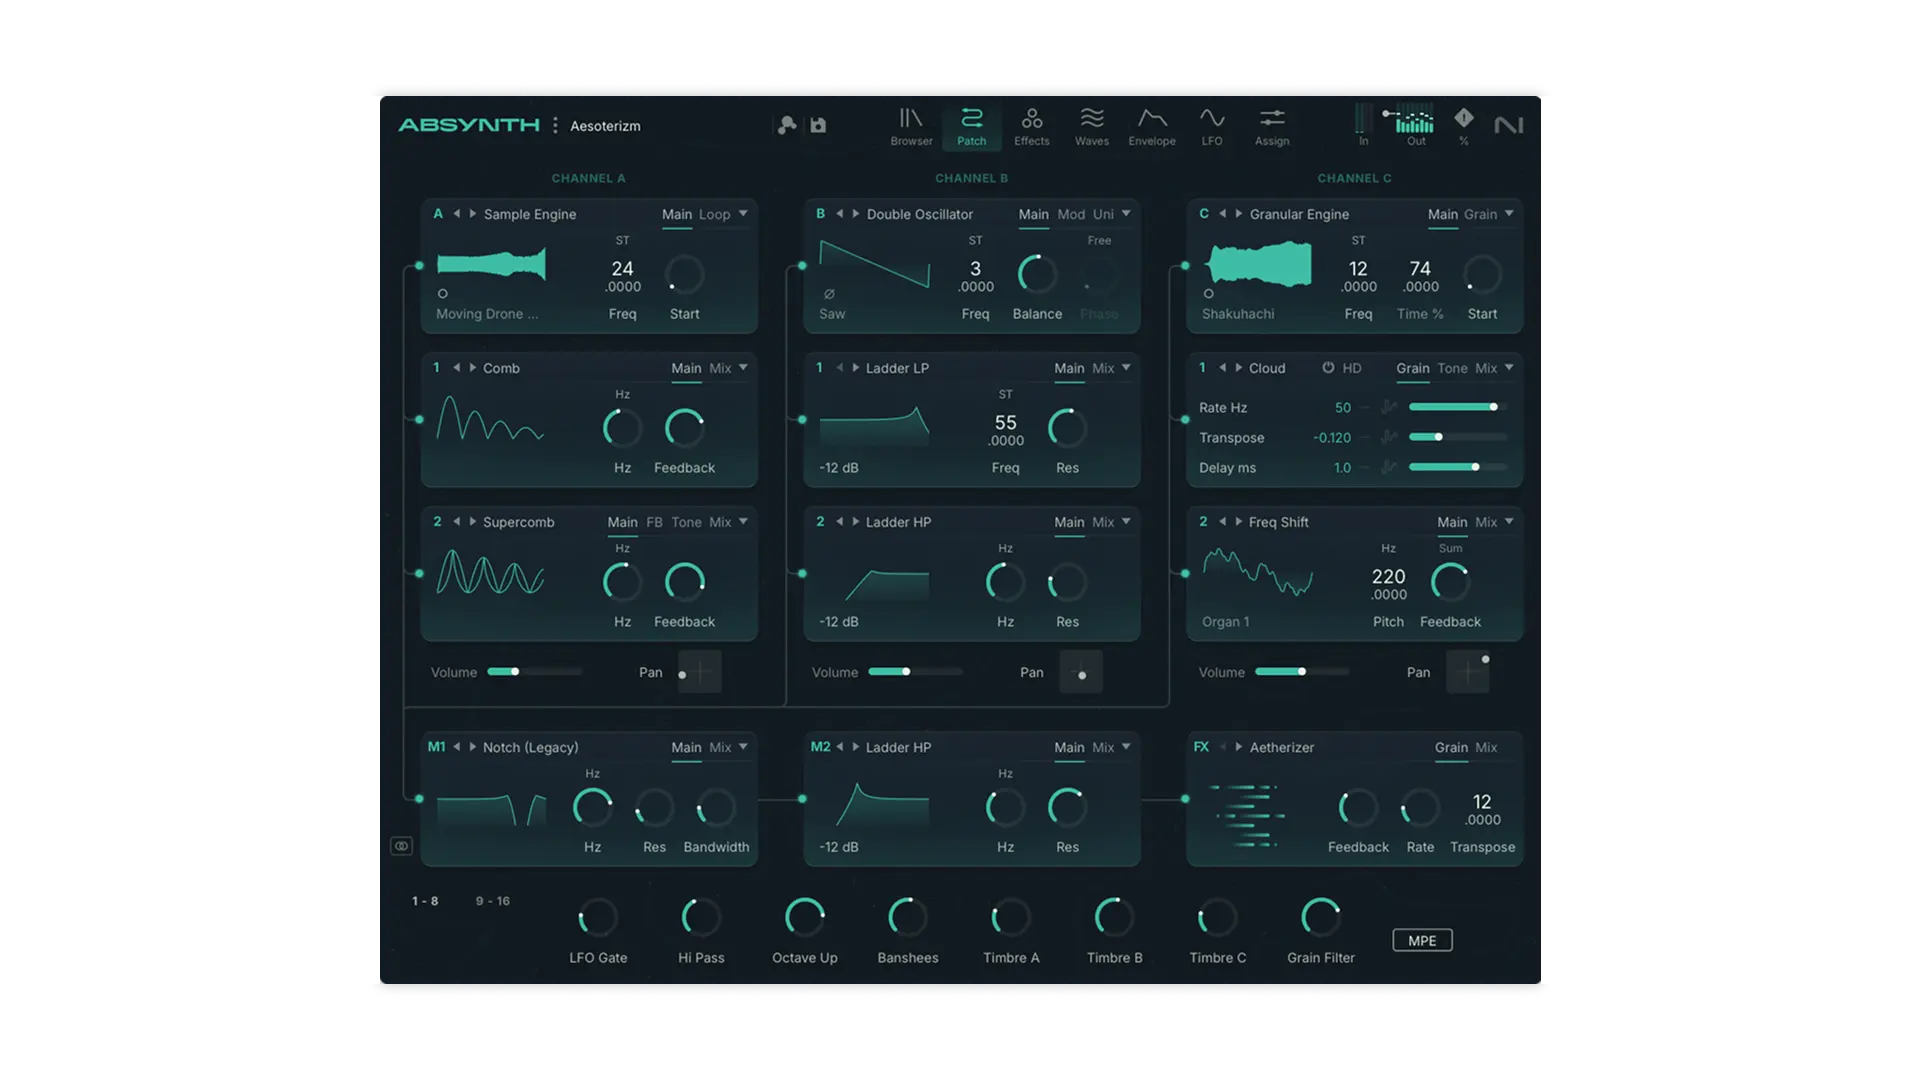Open the Assign view
The image size is (1920, 1080).
pos(1272,126)
